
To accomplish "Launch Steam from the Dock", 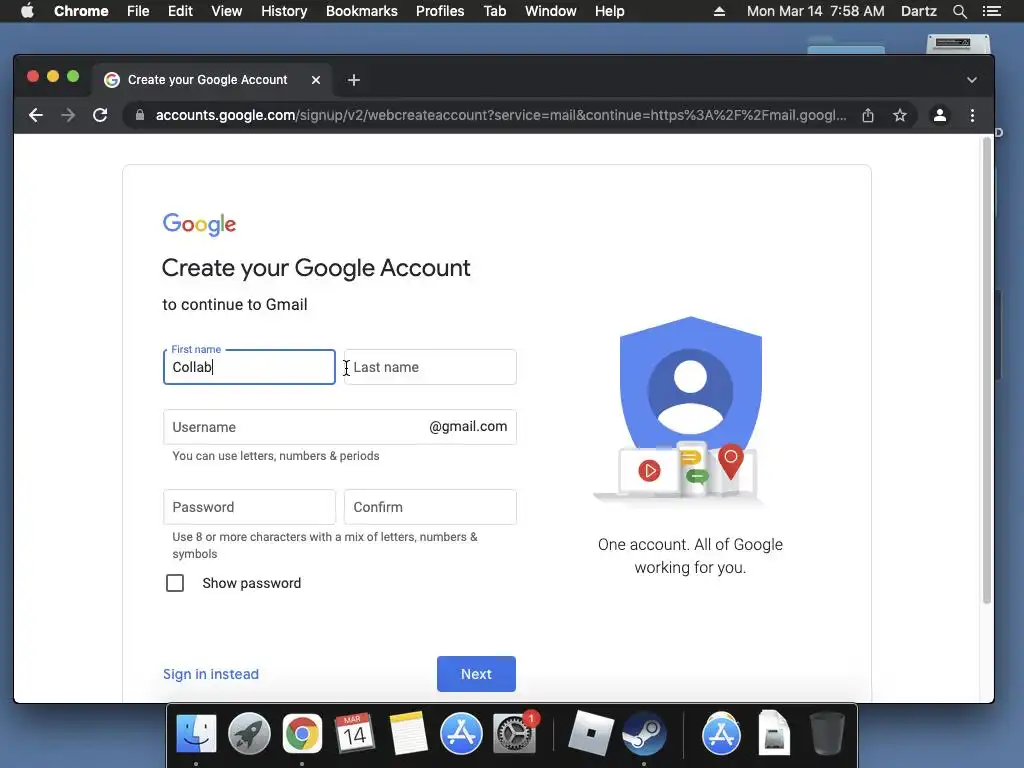I will pos(644,733).
